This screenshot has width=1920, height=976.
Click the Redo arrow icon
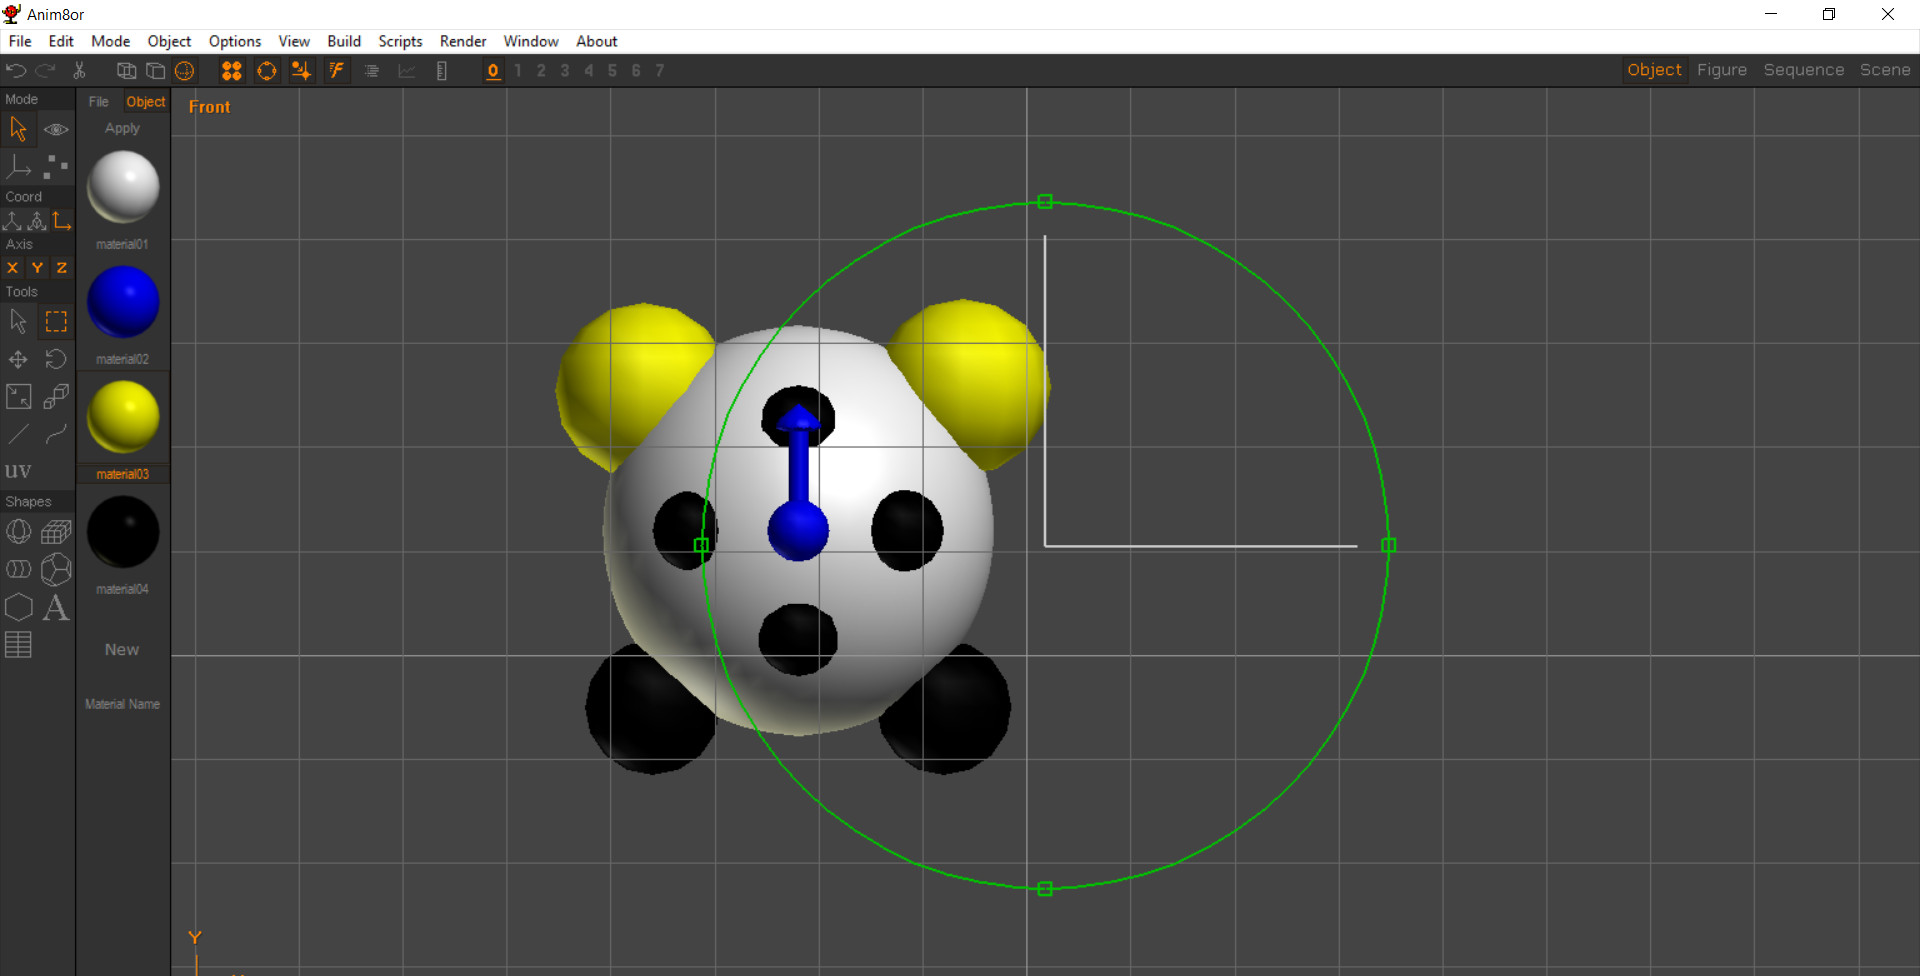point(45,70)
